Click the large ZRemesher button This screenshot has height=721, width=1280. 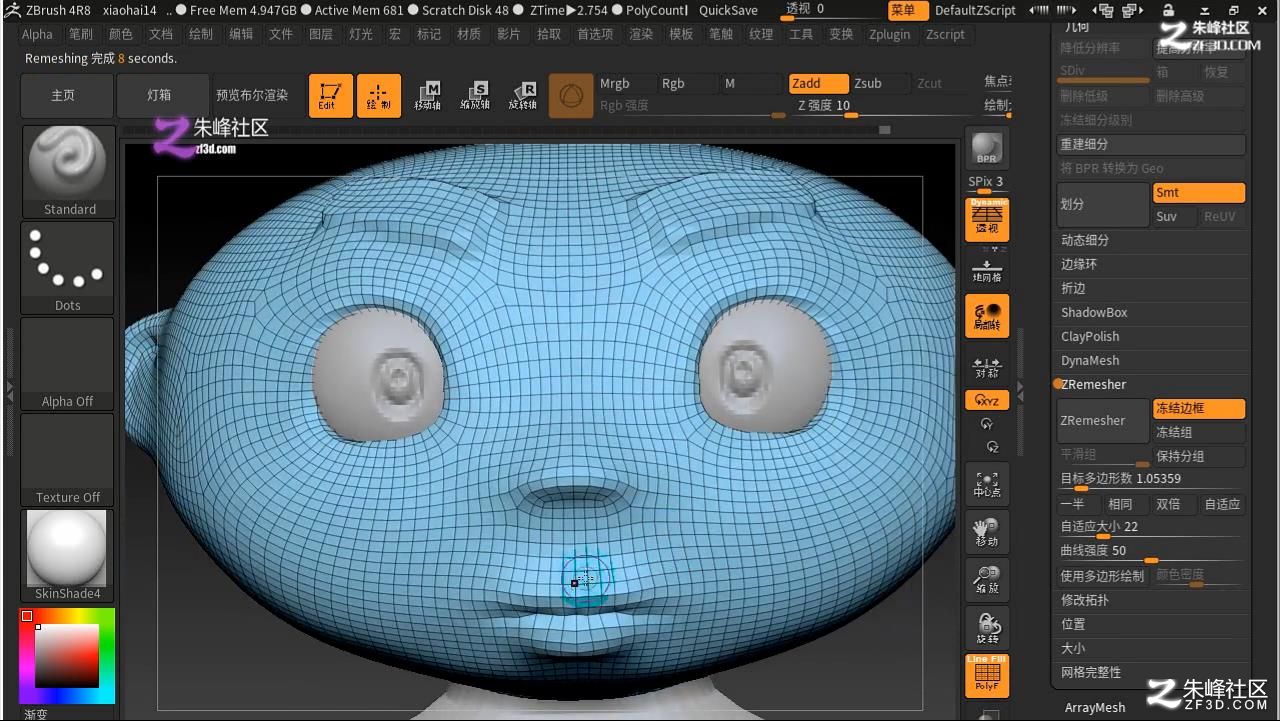tap(1103, 421)
